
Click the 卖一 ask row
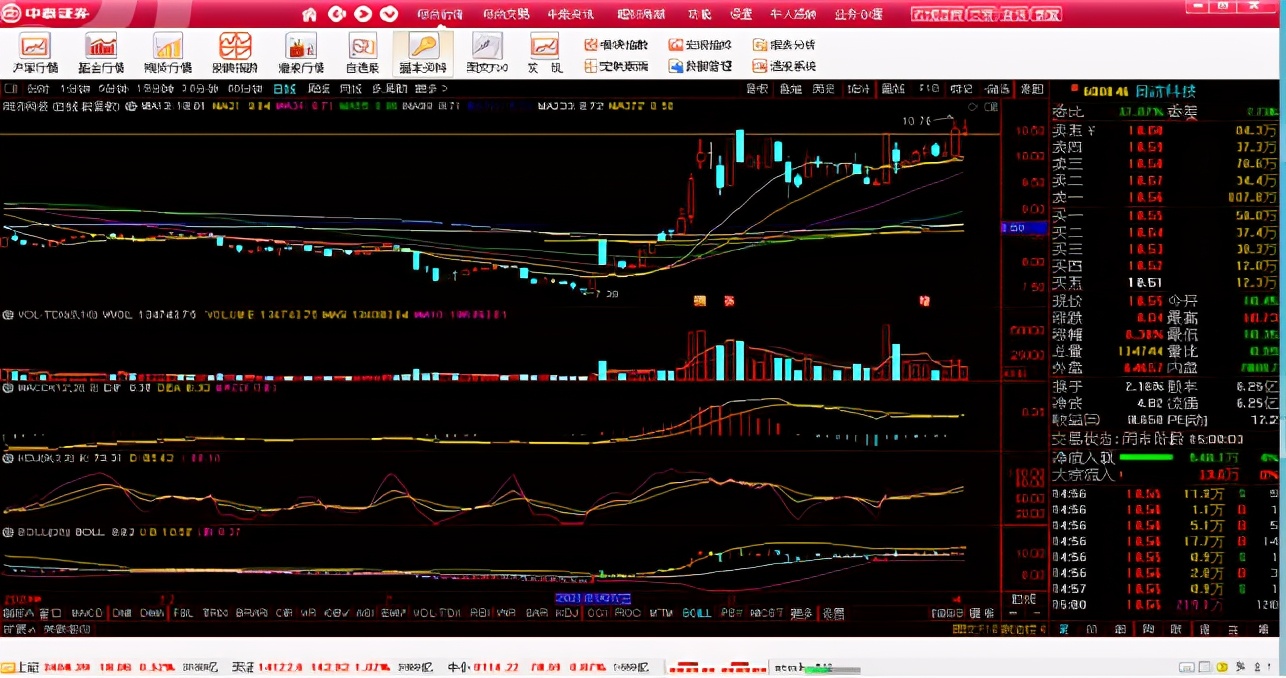pos(1166,197)
